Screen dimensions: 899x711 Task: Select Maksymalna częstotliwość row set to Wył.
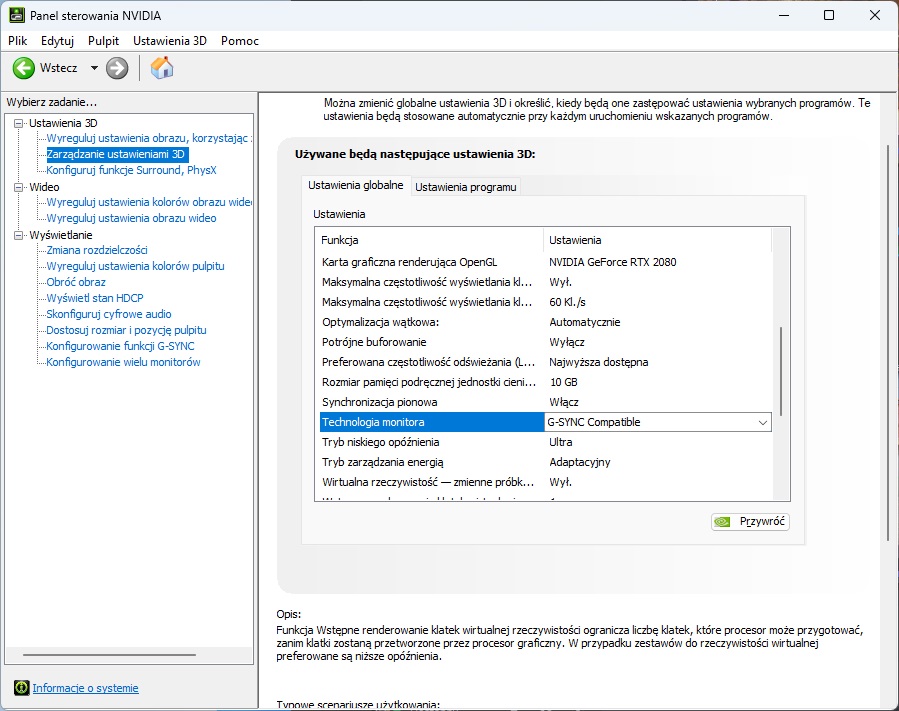click(x=546, y=282)
